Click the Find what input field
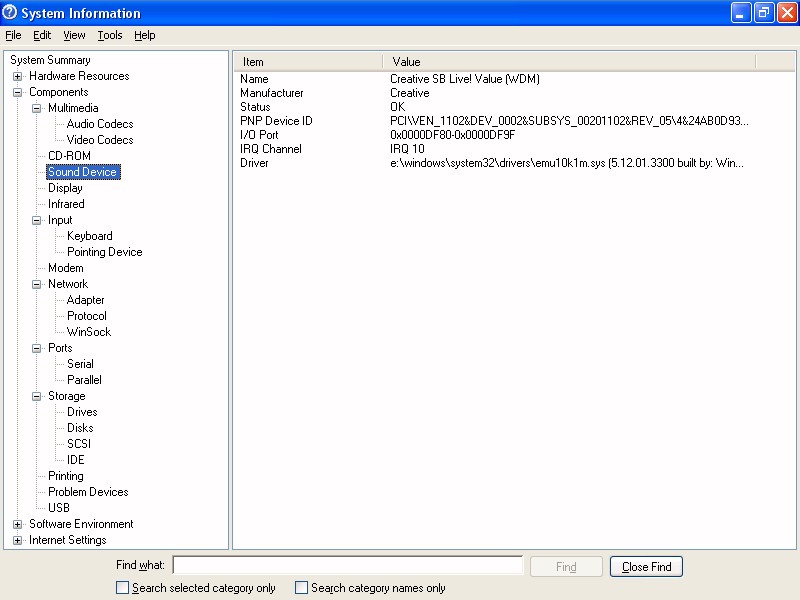The width and height of the screenshot is (800, 600). (x=348, y=565)
